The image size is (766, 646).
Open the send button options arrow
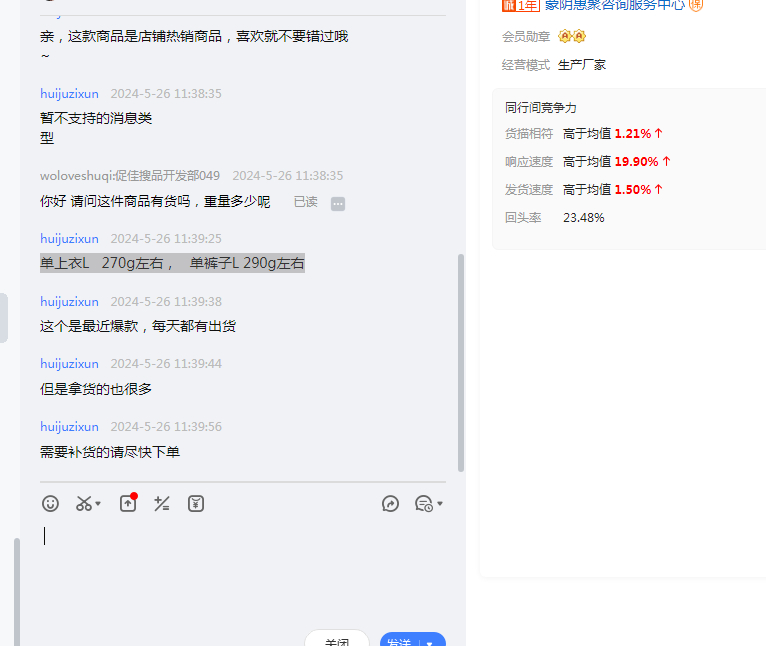(x=430, y=643)
